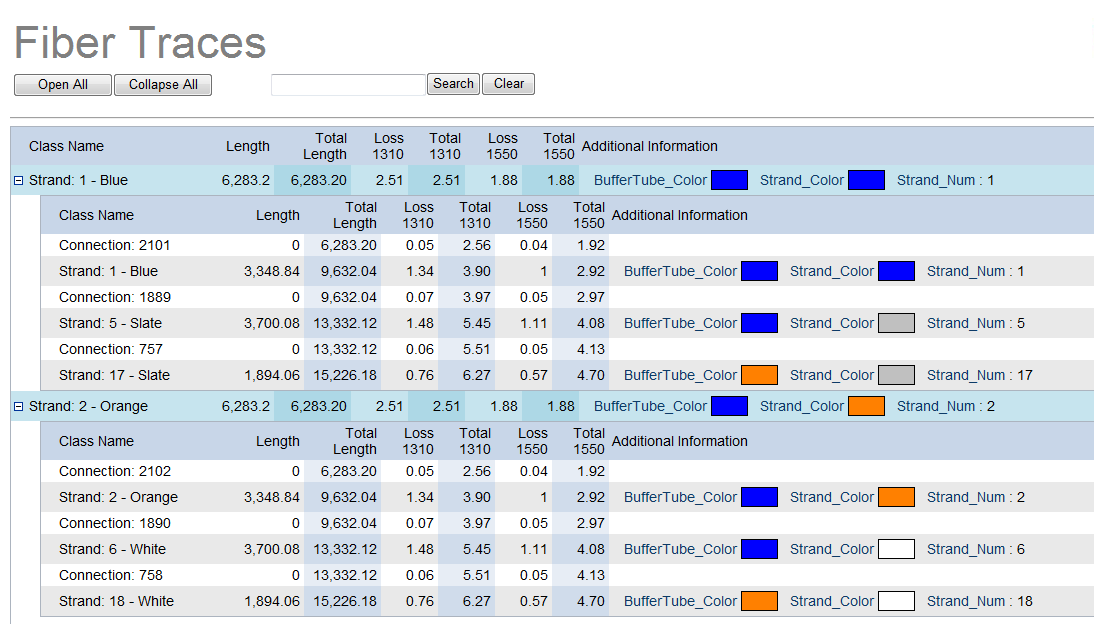The width and height of the screenshot is (1094, 624).
Task: Click the Open All button
Action: click(63, 85)
